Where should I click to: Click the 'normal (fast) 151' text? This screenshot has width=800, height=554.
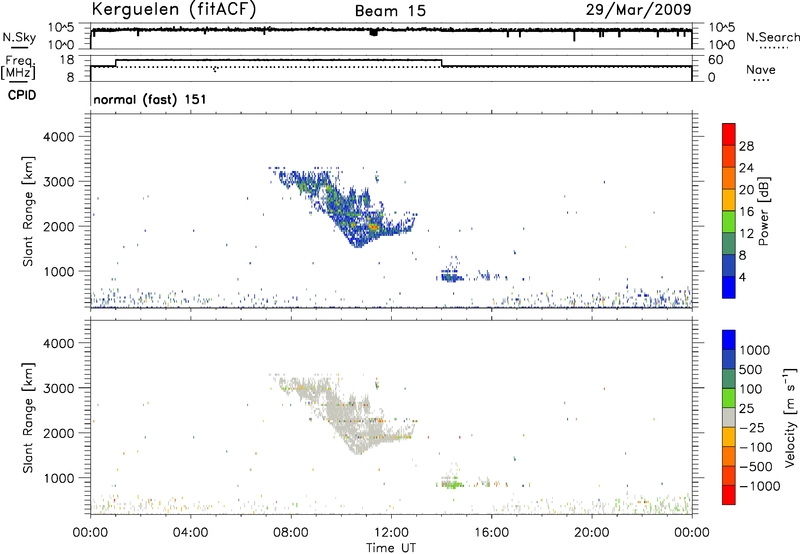point(150,99)
